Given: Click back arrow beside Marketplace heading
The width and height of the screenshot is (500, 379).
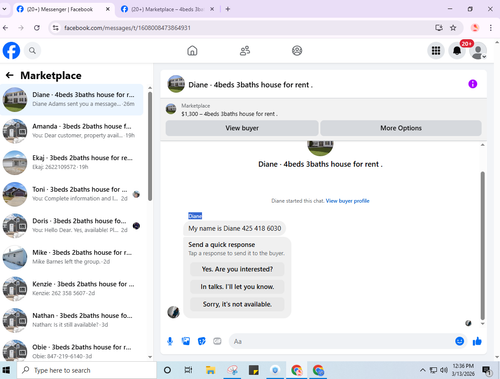Looking at the screenshot, I should [x=10, y=75].
